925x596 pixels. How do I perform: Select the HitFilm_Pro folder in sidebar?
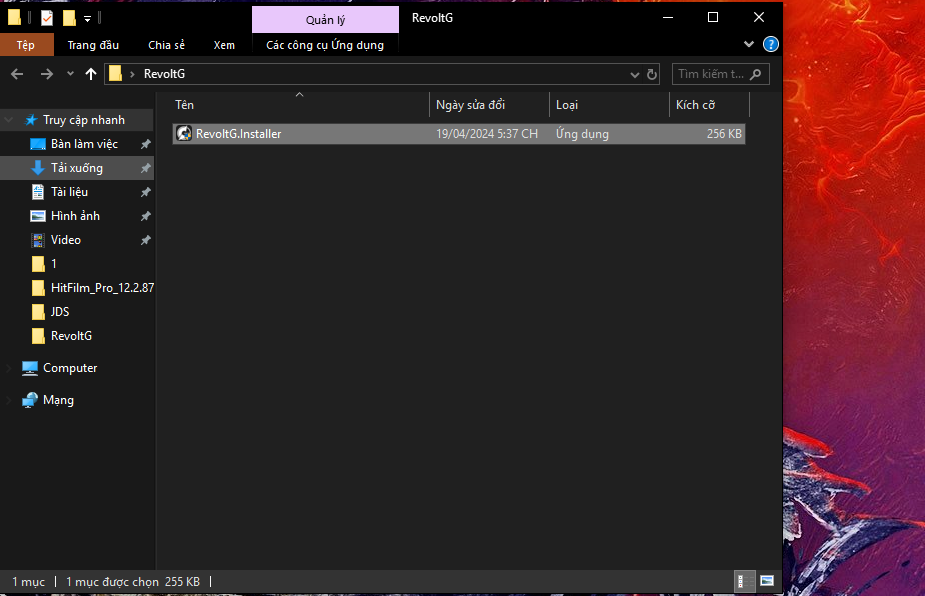(102, 288)
